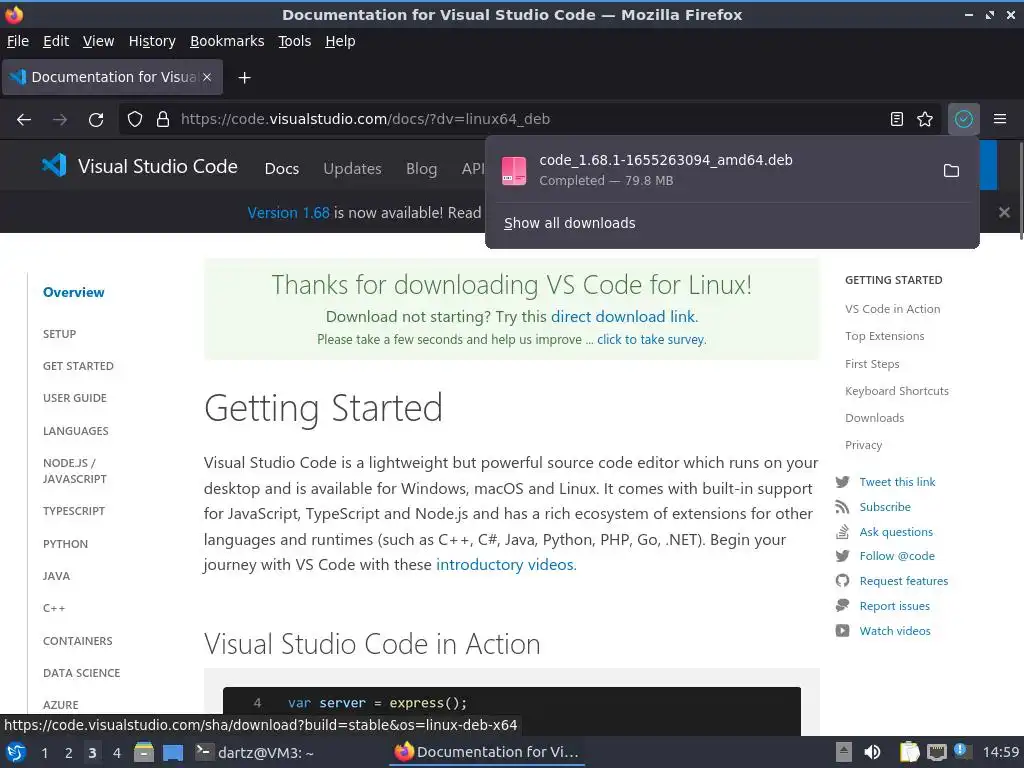
Task: Click the Version 1.68 link
Action: point(289,213)
